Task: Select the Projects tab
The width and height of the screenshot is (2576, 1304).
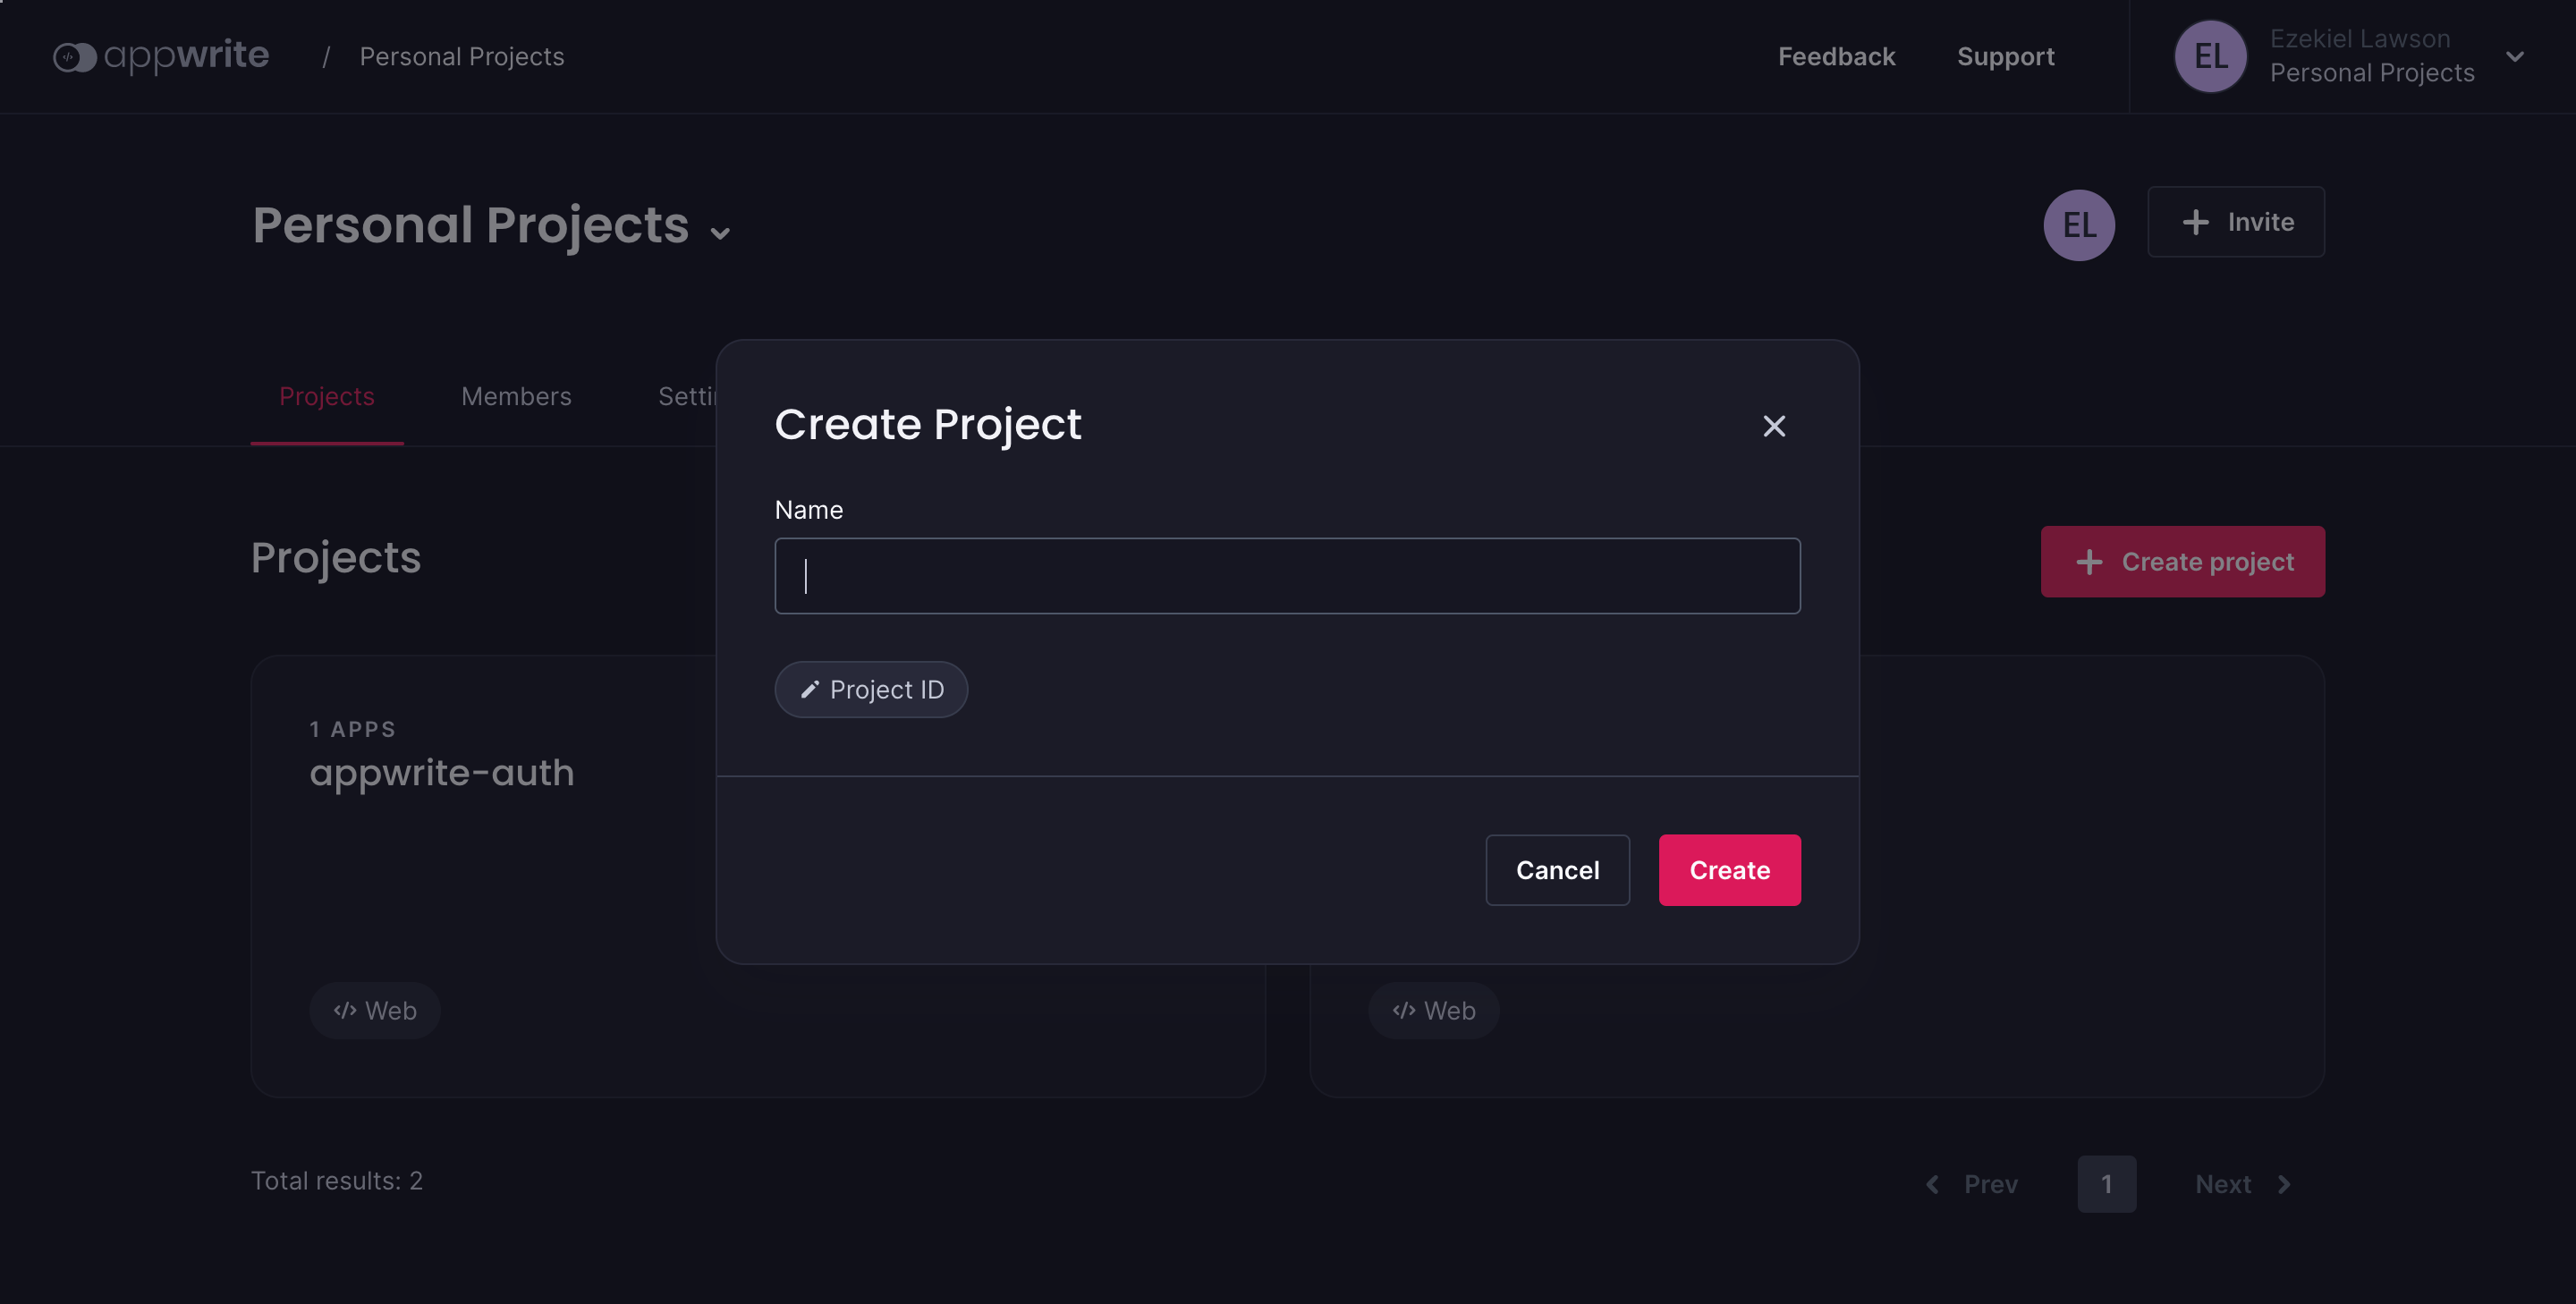Action: (326, 396)
